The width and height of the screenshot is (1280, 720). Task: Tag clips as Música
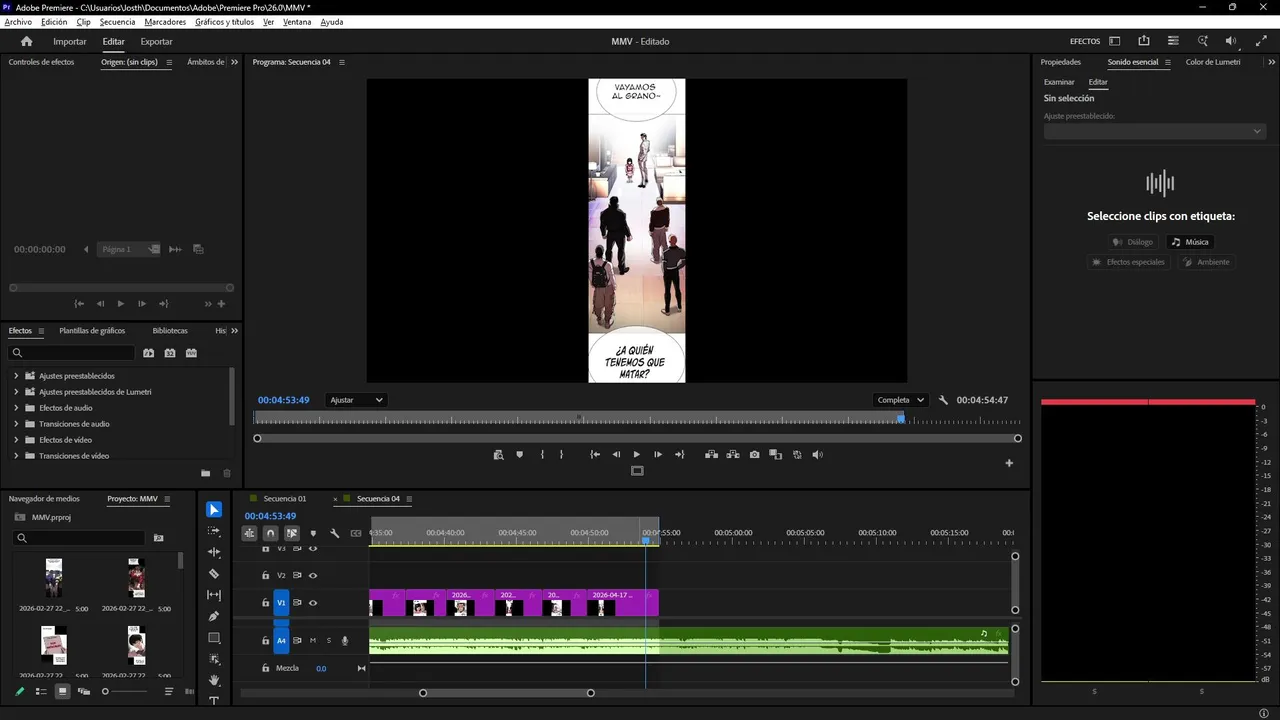1190,242
